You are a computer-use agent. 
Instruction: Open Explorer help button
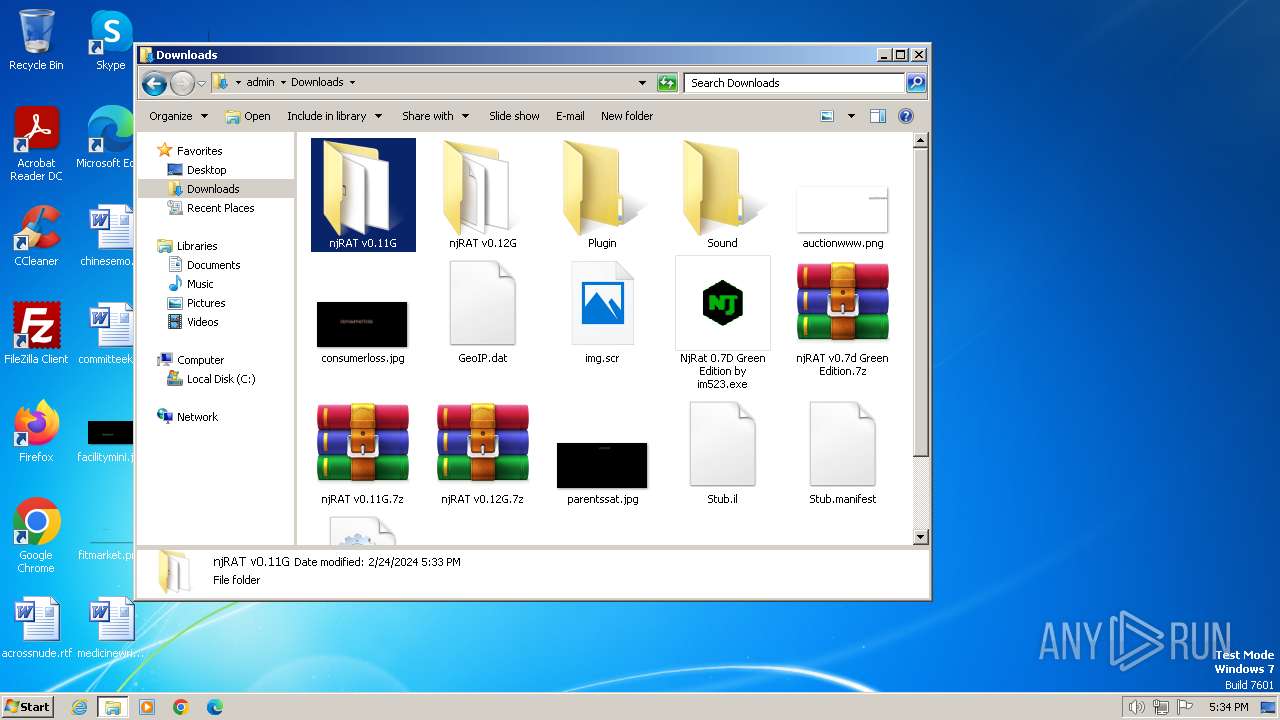906,116
